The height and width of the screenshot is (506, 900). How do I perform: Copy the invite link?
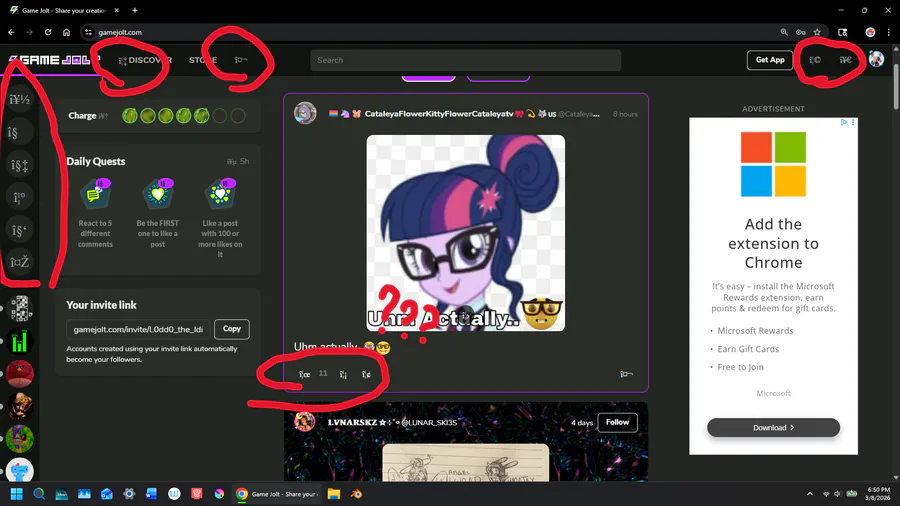pyautogui.click(x=232, y=329)
